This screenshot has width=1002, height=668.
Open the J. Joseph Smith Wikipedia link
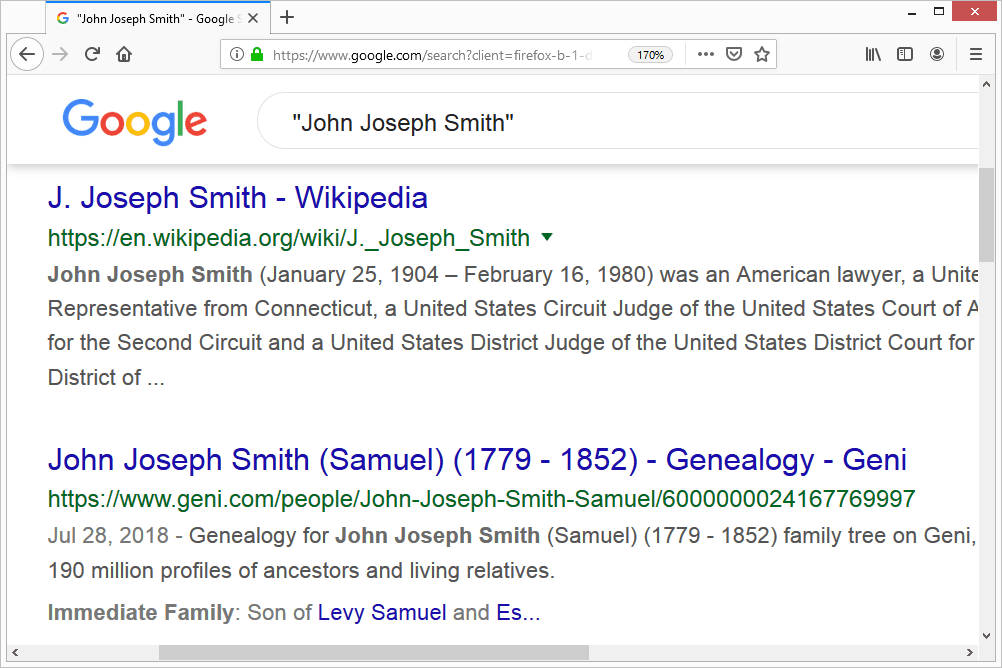pos(238,198)
